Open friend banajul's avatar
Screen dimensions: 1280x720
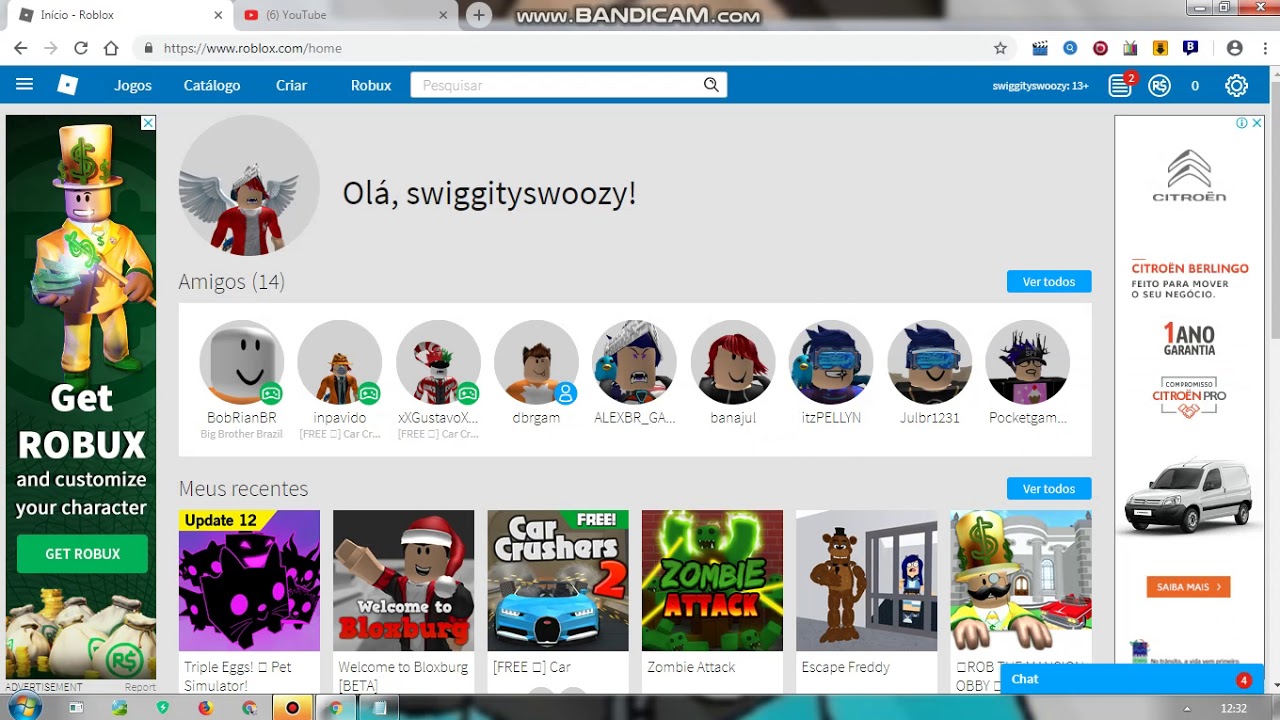pyautogui.click(x=733, y=362)
